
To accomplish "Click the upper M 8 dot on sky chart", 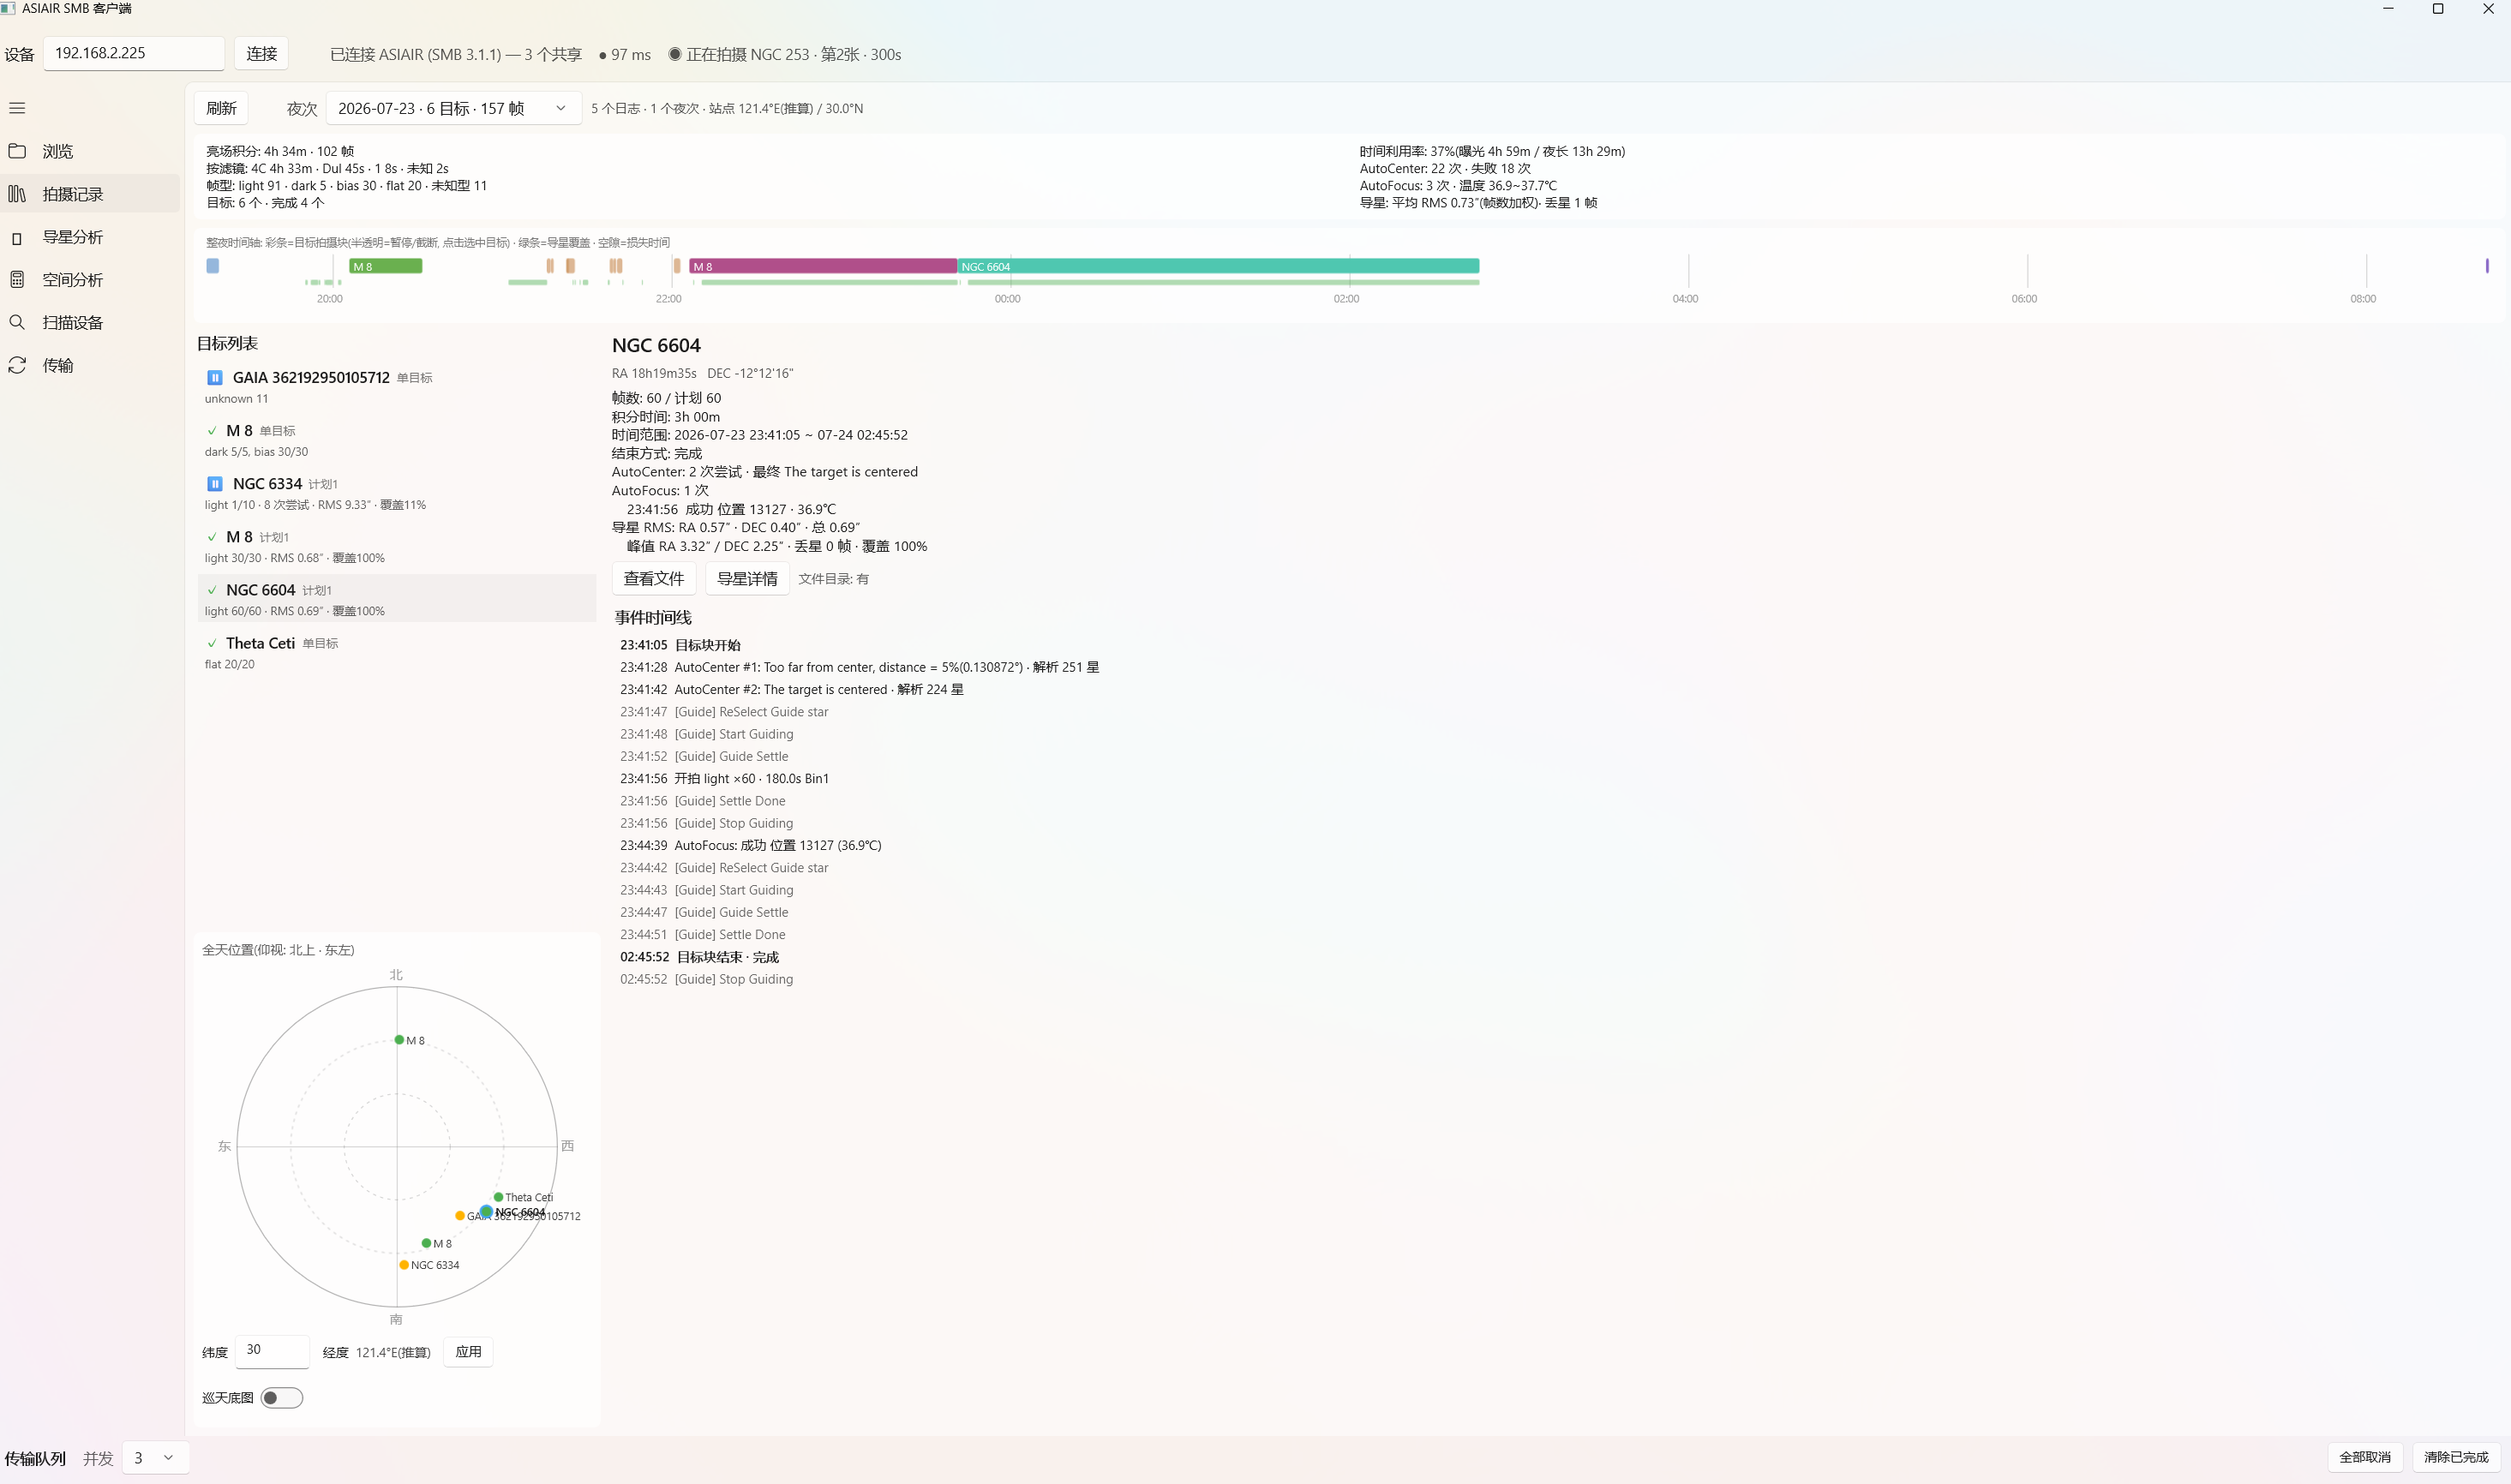I will click(399, 1040).
